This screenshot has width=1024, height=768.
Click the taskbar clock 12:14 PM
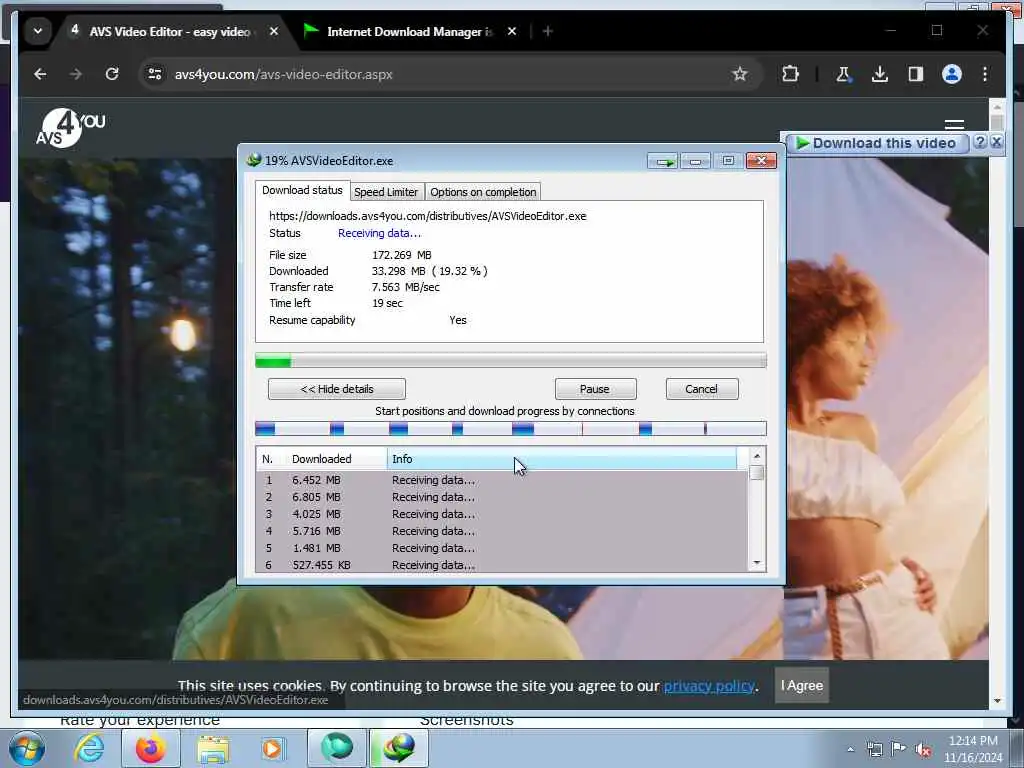[x=973, y=741]
